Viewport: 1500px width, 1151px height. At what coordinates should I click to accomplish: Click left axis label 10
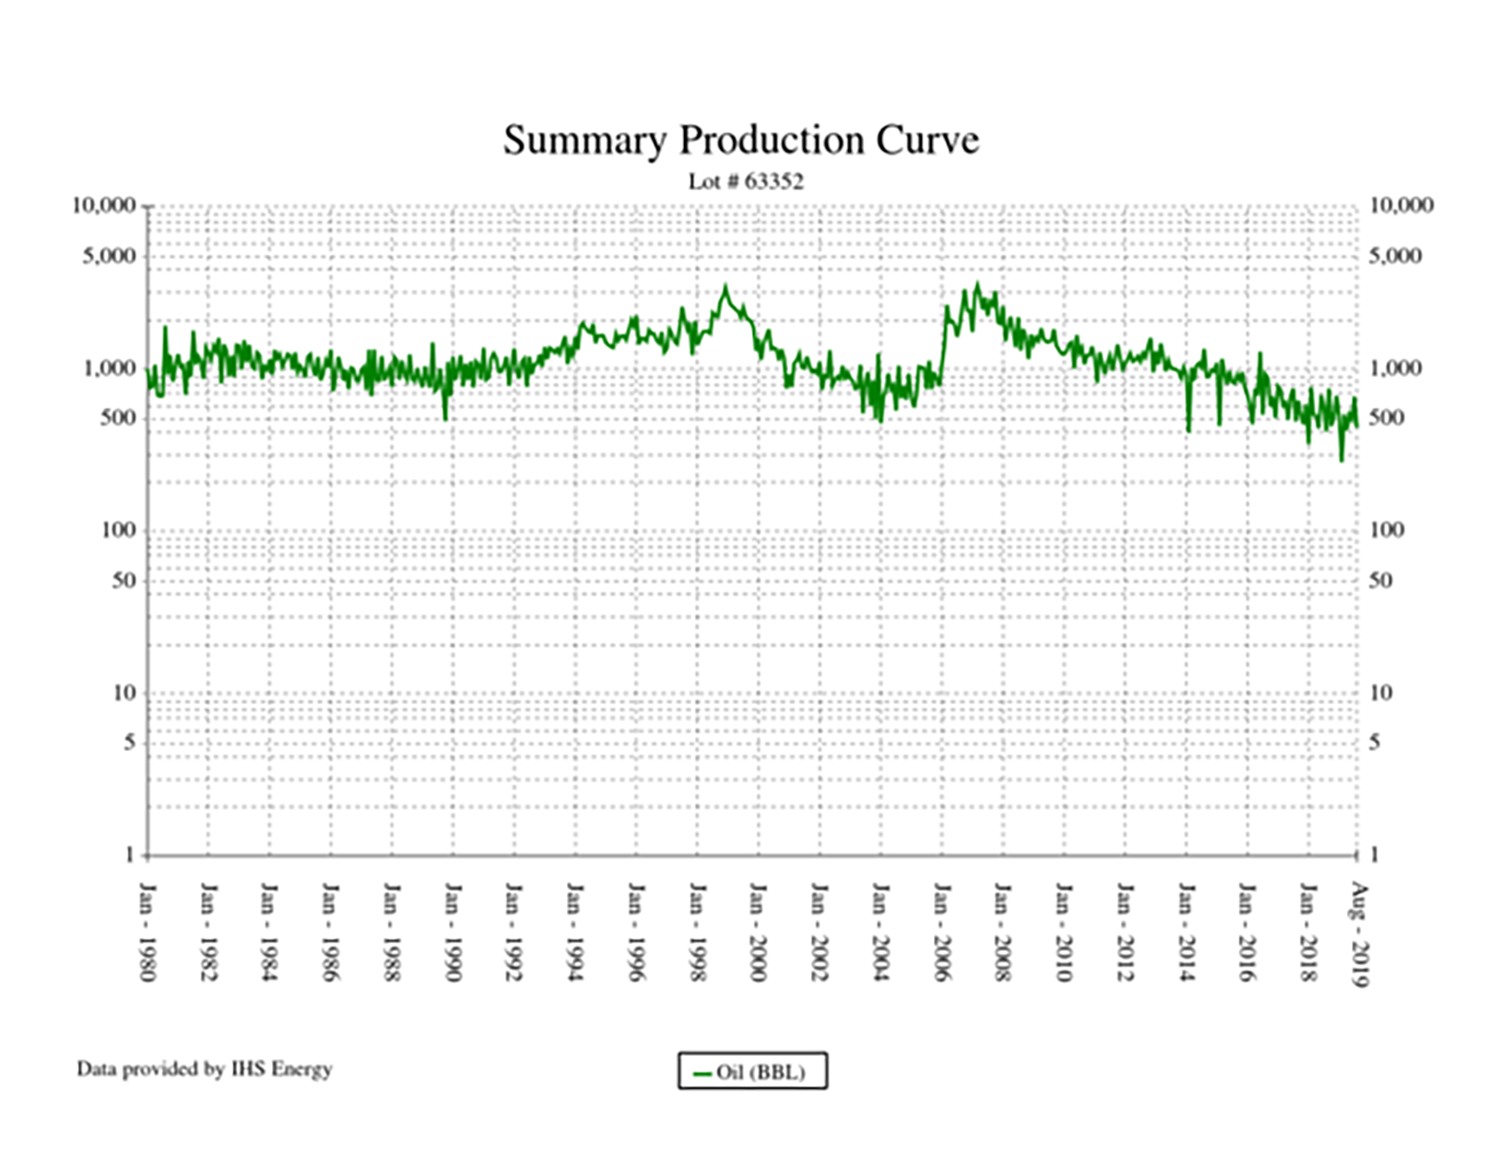[x=124, y=693]
